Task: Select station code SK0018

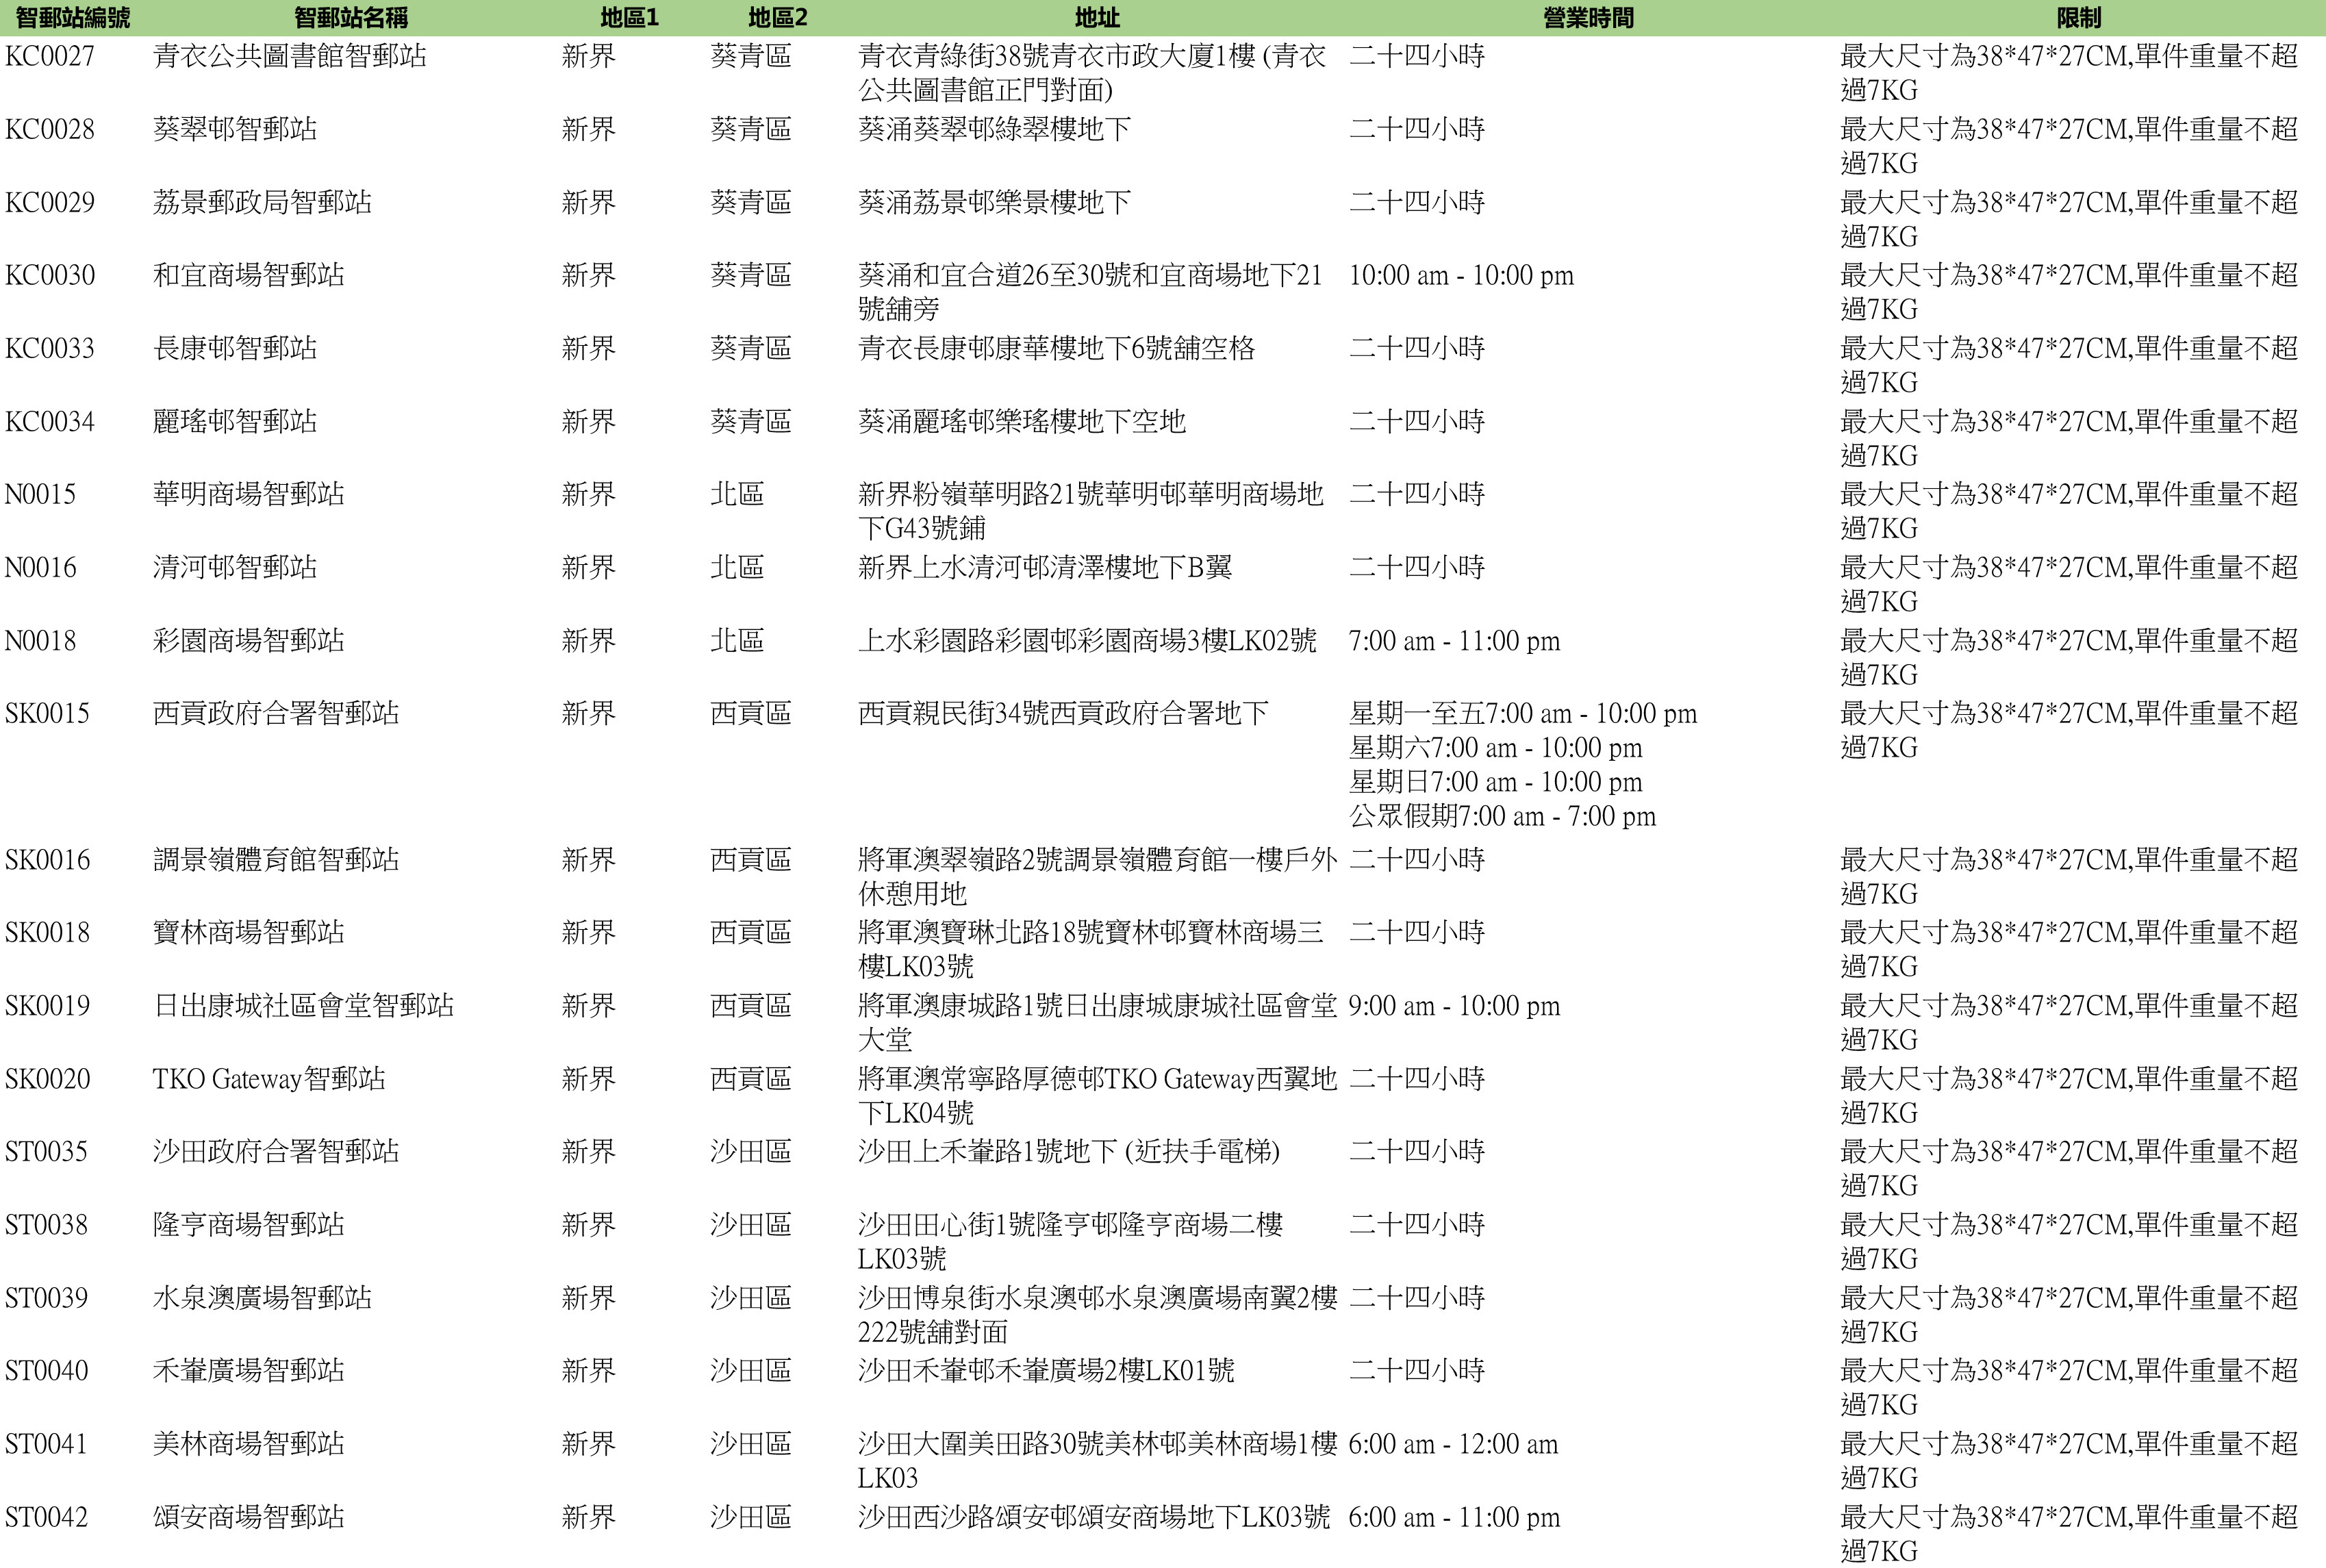Action: pos(47,932)
